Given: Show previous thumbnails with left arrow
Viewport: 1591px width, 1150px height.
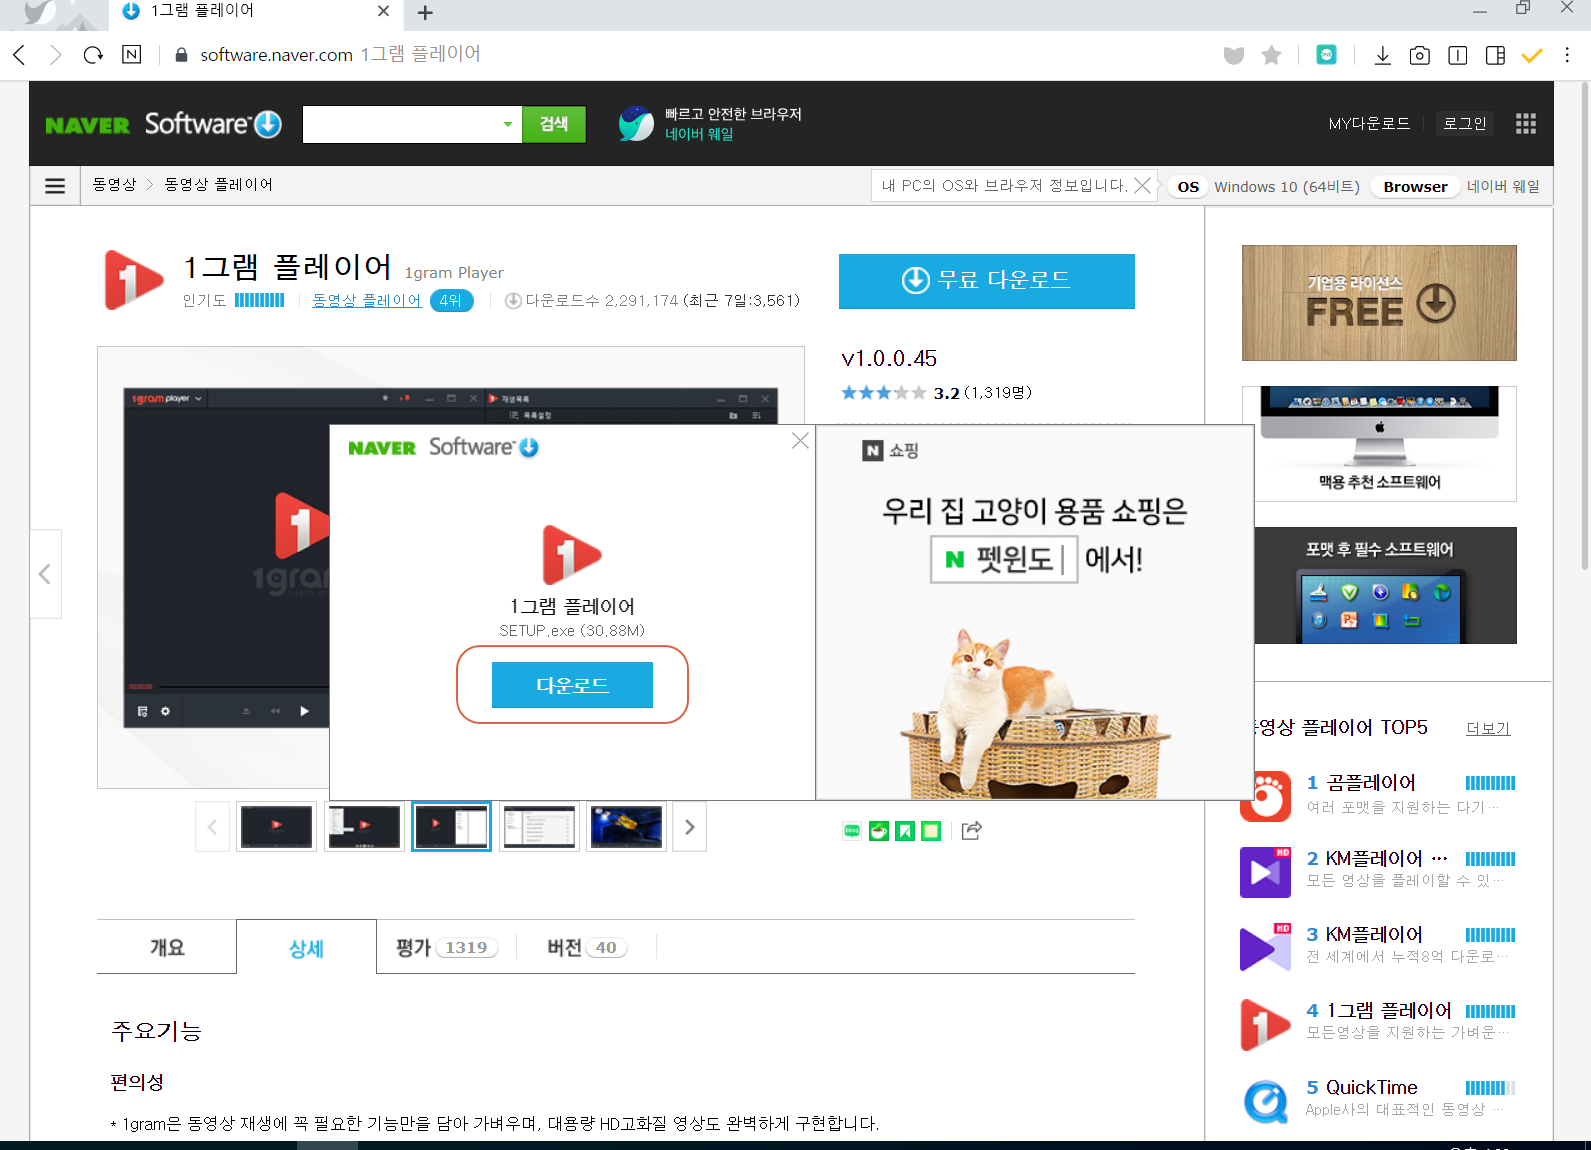Looking at the screenshot, I should pyautogui.click(x=212, y=827).
